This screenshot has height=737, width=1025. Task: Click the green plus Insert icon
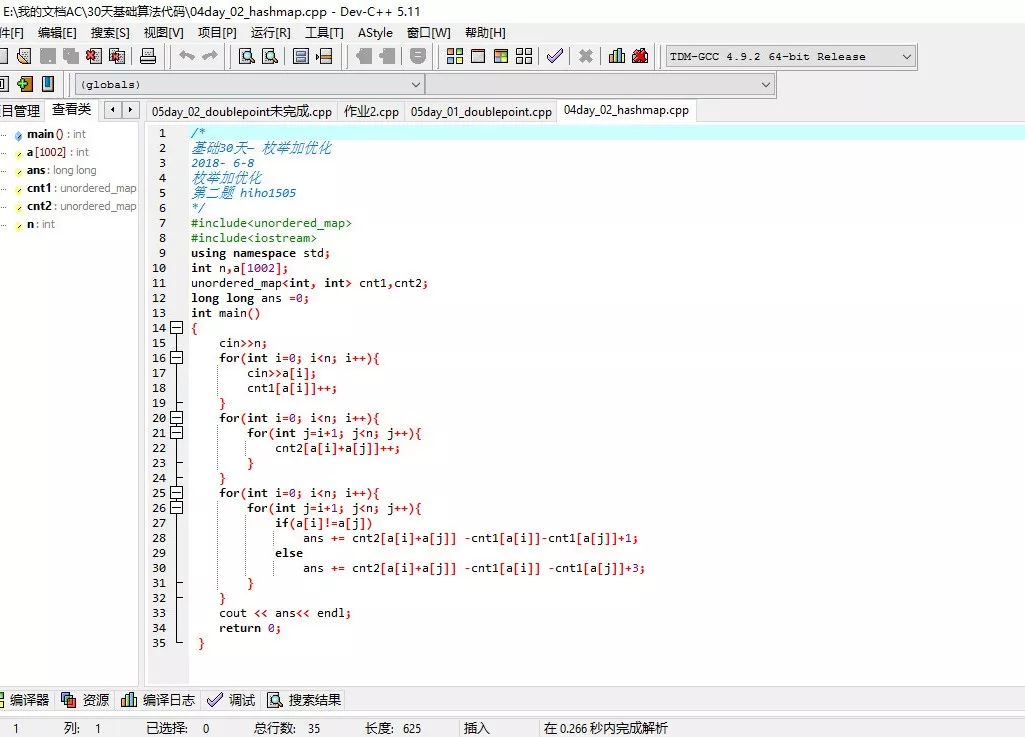coord(25,84)
